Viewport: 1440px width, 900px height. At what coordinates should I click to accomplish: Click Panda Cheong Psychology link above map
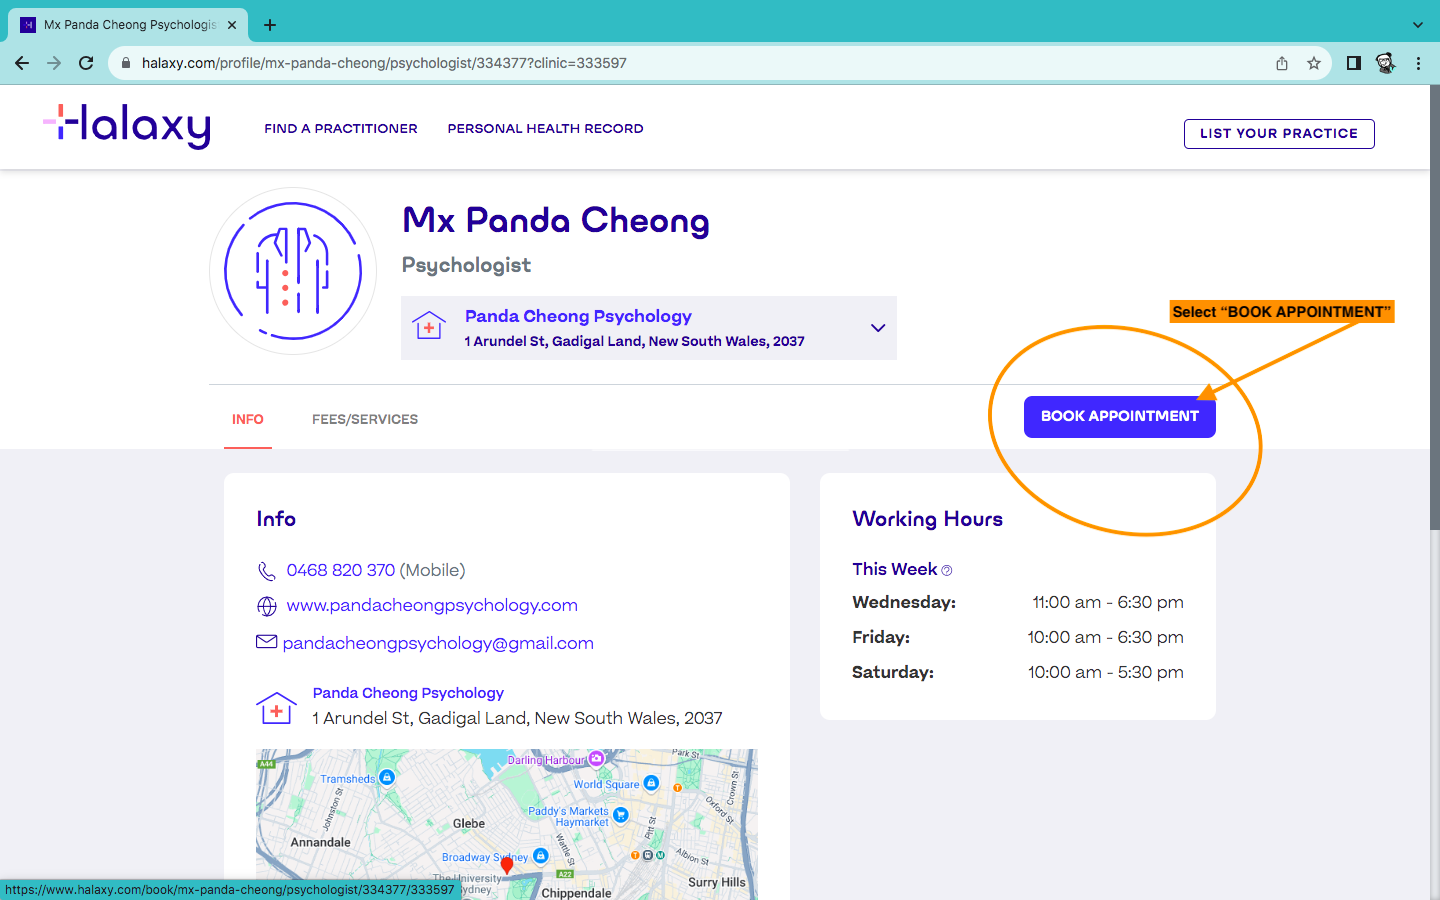click(x=408, y=693)
